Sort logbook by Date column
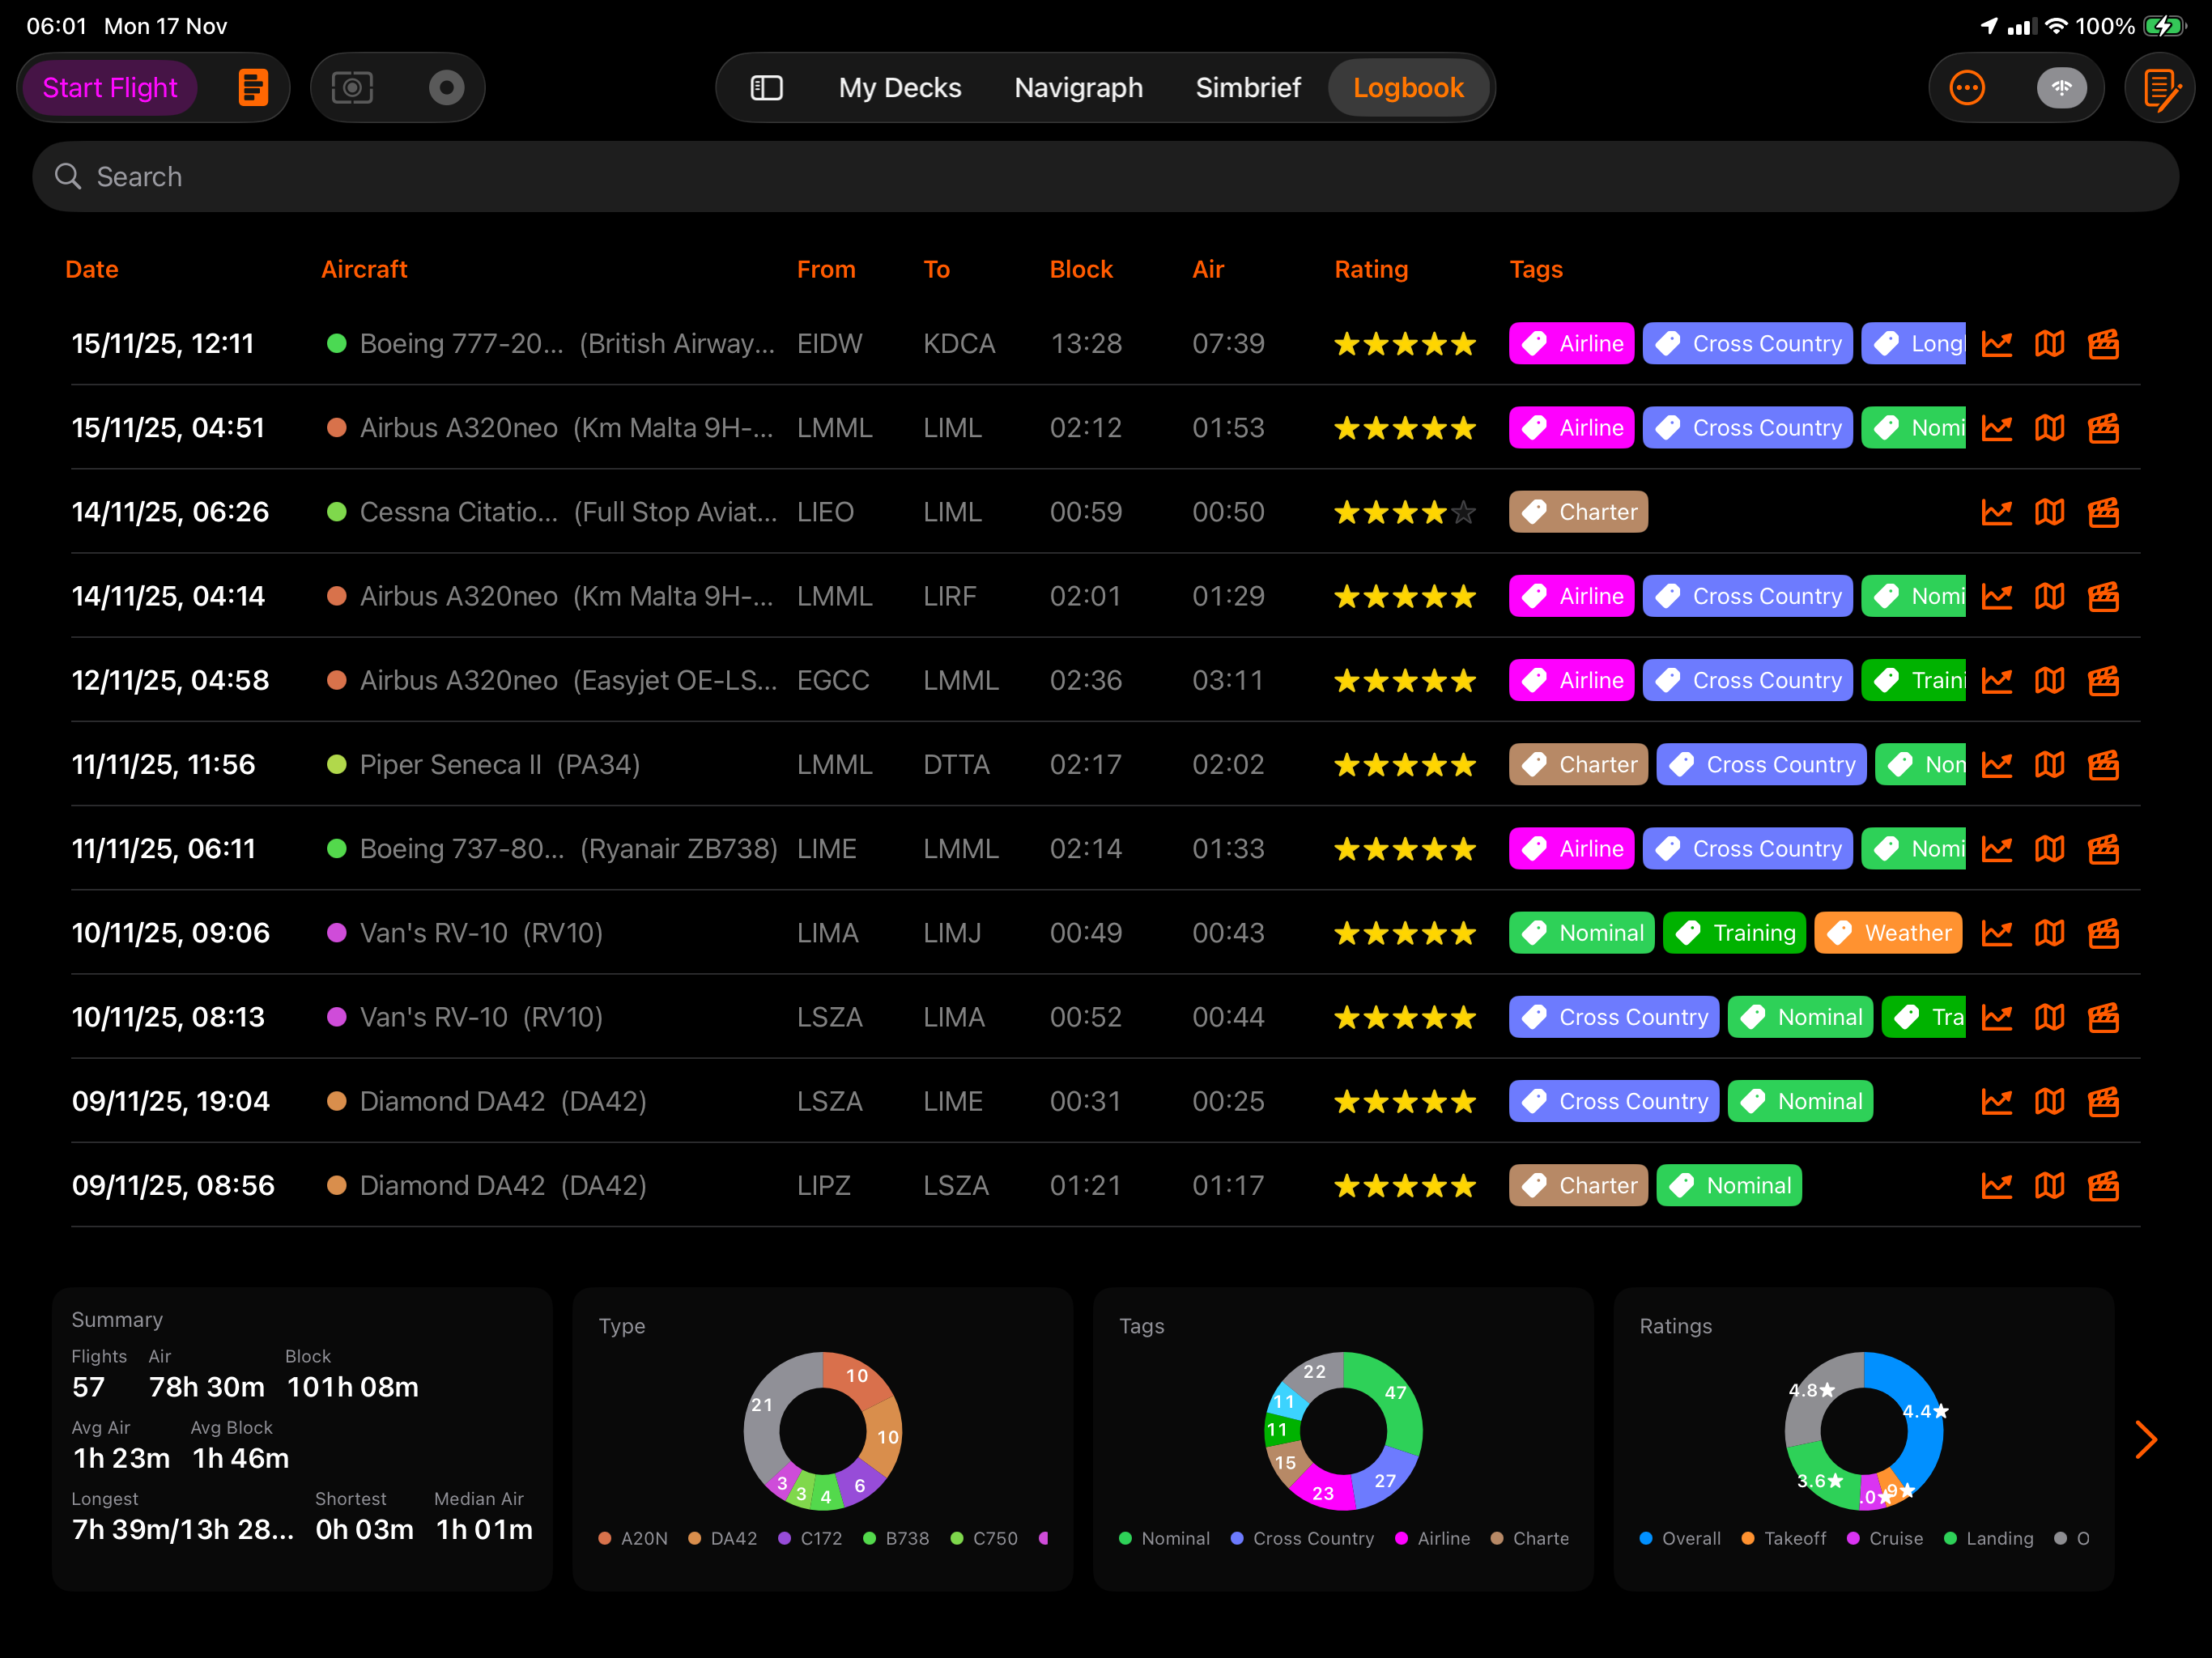The image size is (2212, 1658). [x=91, y=269]
